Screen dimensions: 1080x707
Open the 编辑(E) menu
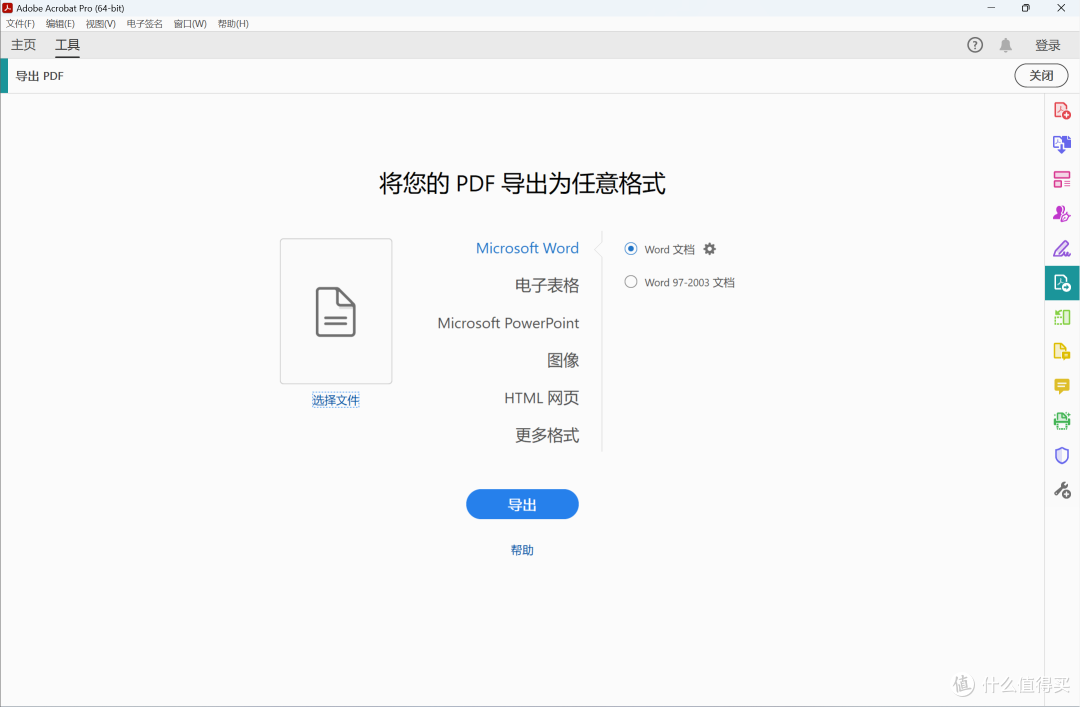pyautogui.click(x=60, y=23)
